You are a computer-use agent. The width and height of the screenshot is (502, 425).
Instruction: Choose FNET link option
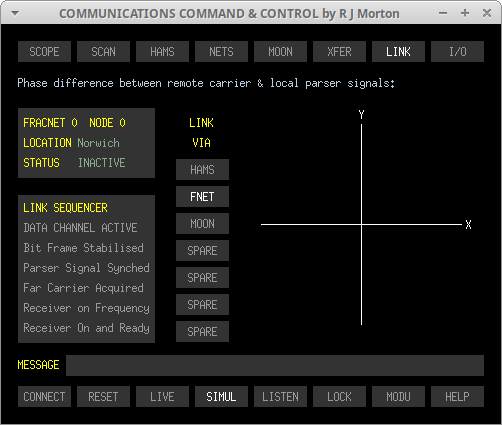click(x=202, y=197)
